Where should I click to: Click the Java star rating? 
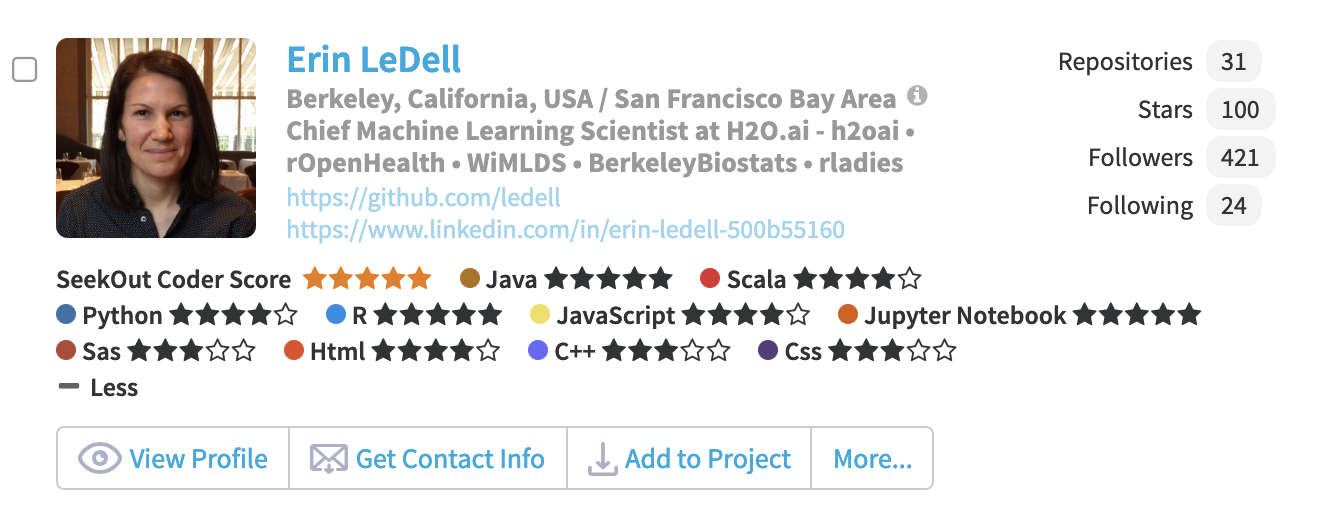click(608, 279)
